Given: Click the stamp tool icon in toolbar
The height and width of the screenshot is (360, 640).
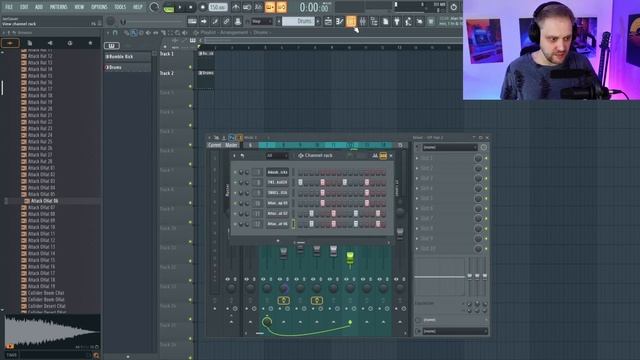Looking at the screenshot, I should (238, 21).
